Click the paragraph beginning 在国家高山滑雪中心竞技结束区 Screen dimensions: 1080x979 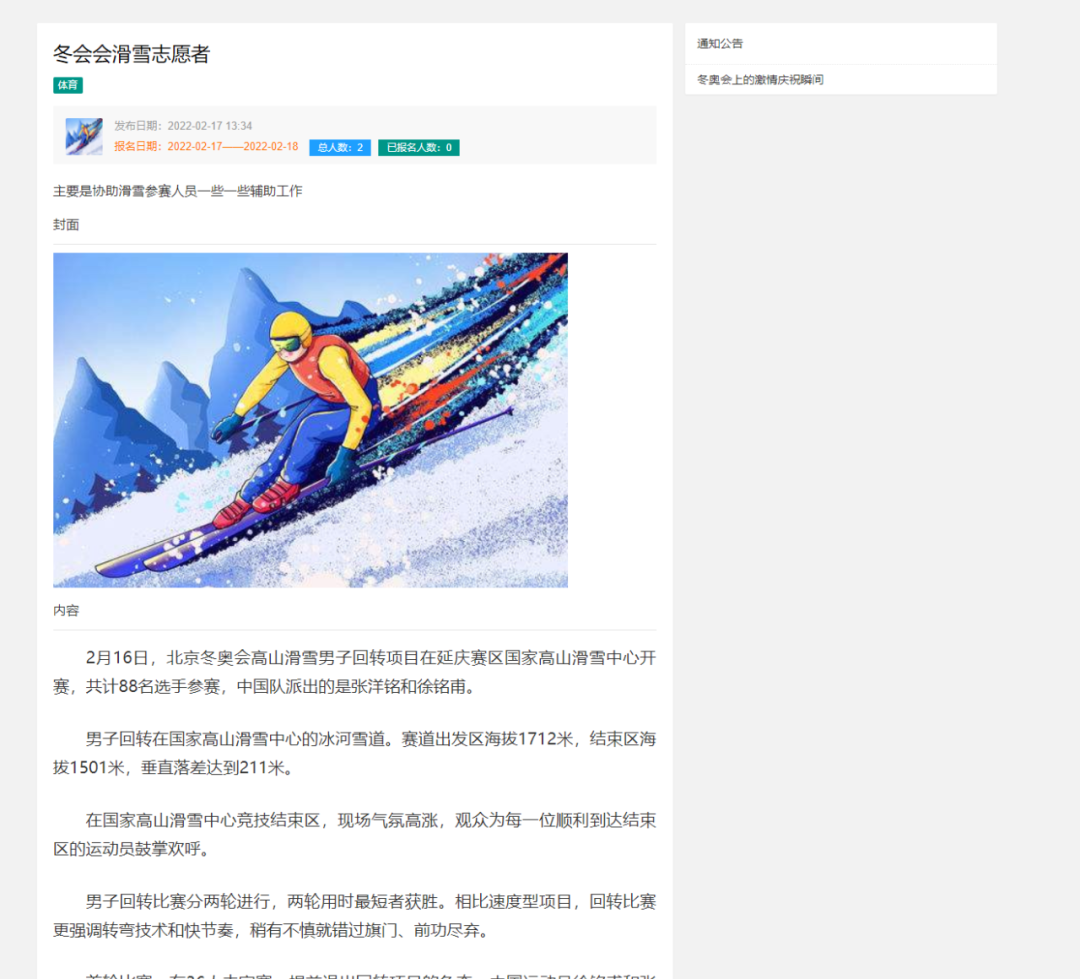point(355,834)
